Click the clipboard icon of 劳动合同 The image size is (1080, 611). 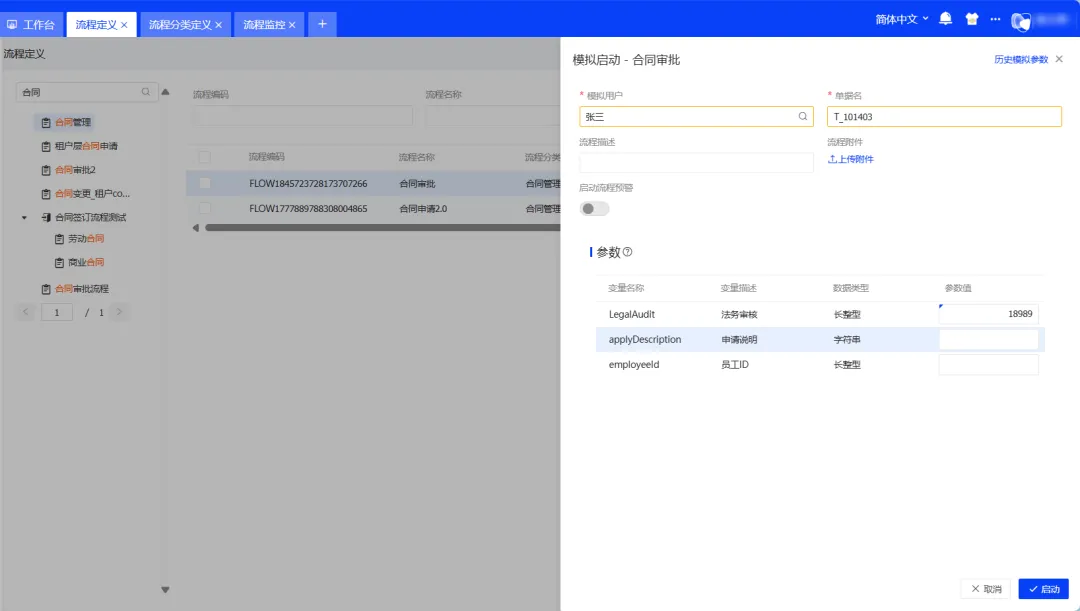click(59, 239)
